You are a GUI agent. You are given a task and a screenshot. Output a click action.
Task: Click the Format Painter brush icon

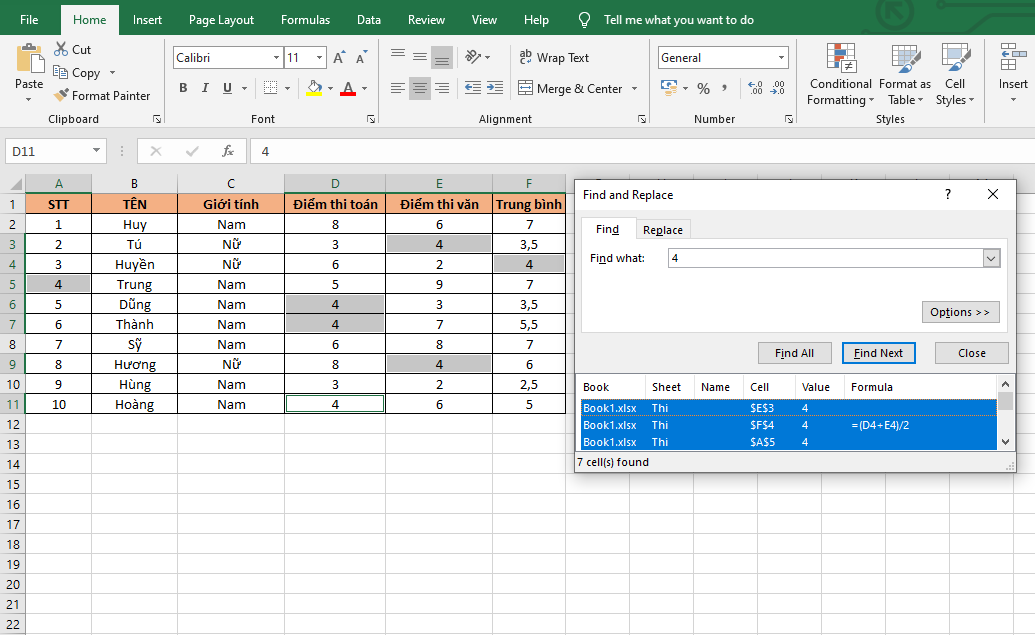(61, 96)
